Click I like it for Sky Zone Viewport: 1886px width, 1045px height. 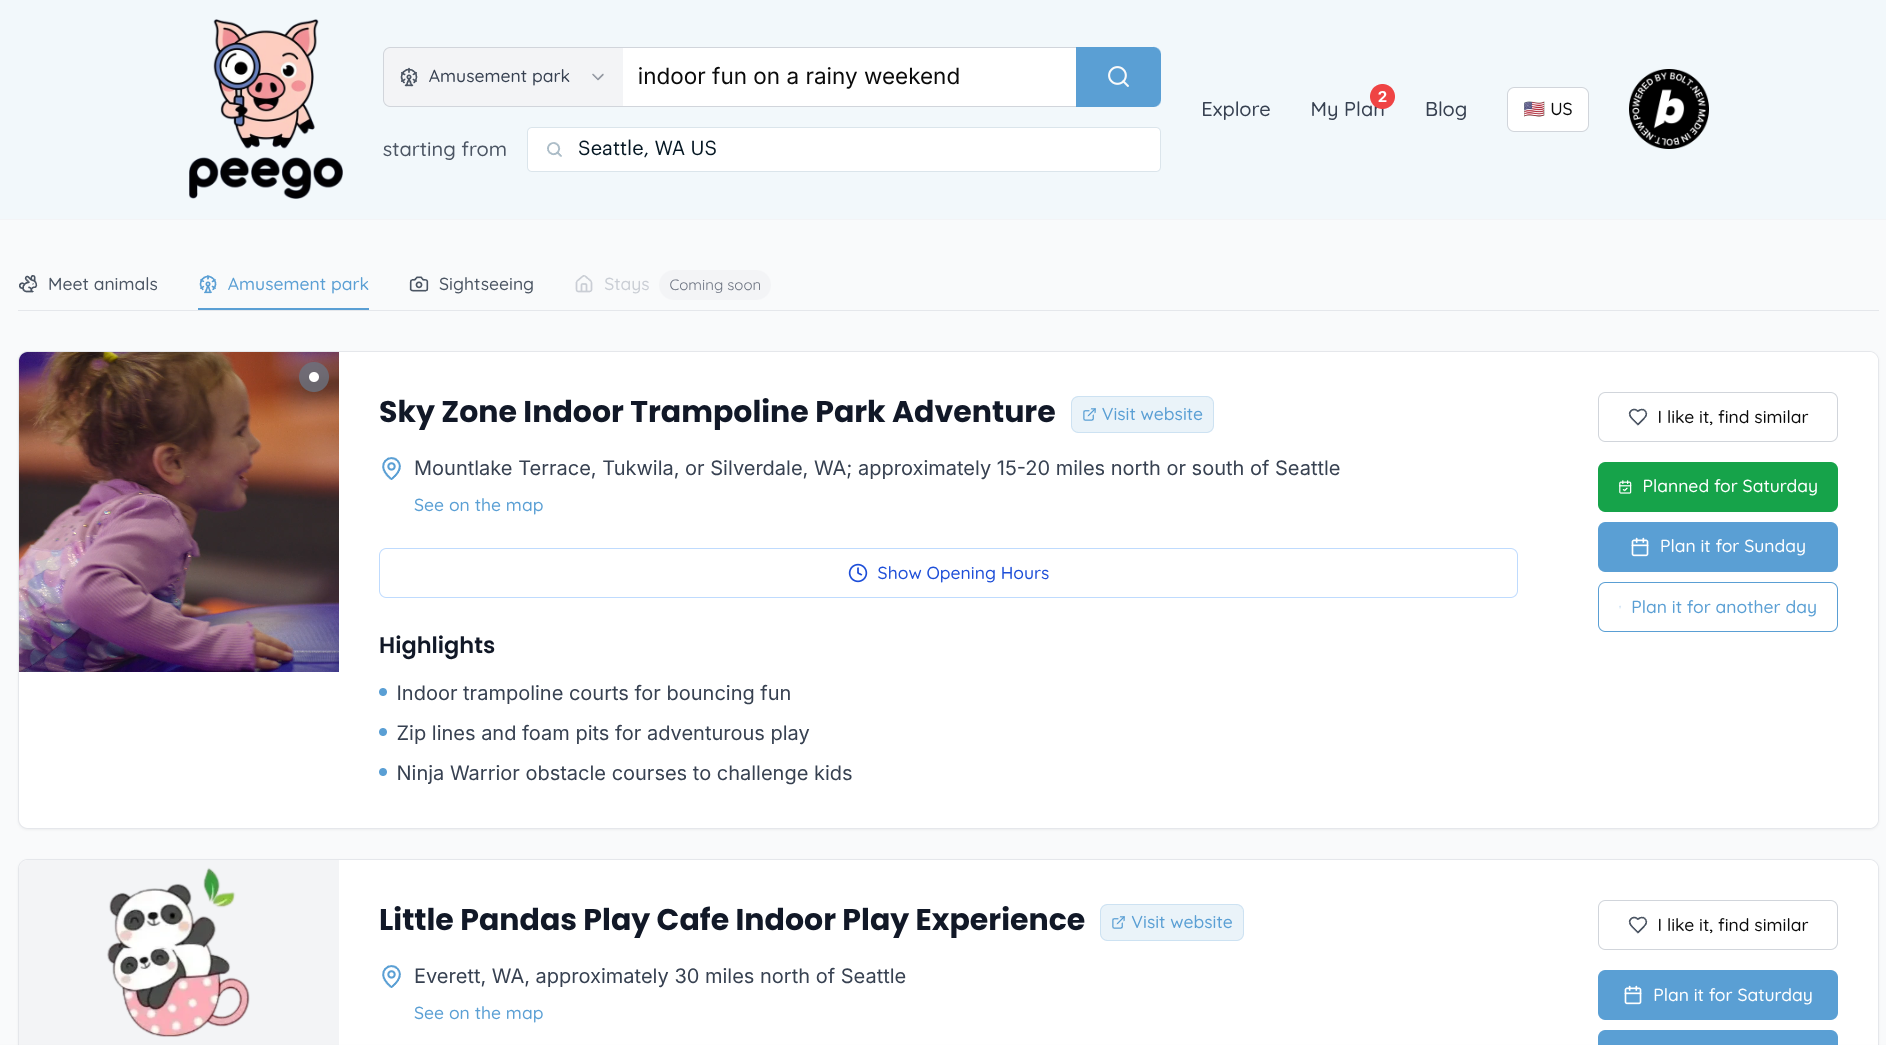(x=1717, y=417)
